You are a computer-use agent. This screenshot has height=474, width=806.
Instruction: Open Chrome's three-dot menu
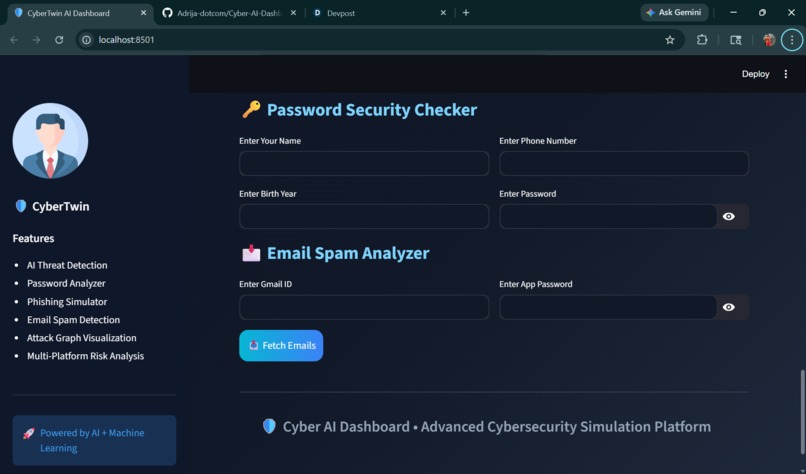792,40
